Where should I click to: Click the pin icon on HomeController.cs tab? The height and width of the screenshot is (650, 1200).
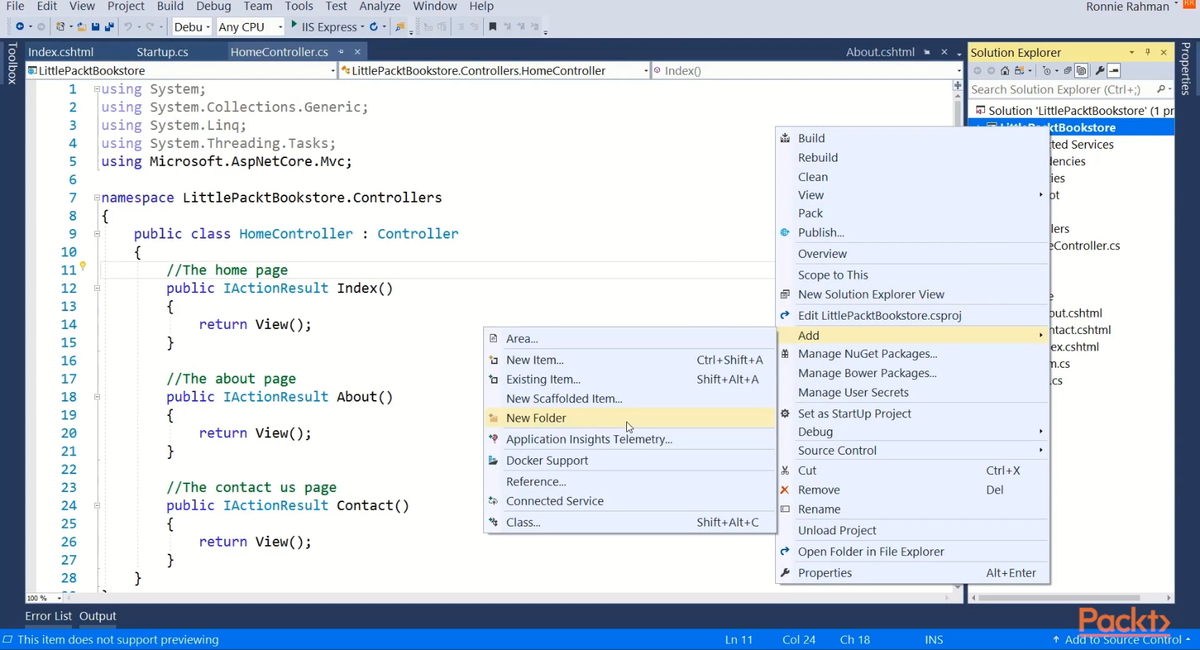(341, 52)
